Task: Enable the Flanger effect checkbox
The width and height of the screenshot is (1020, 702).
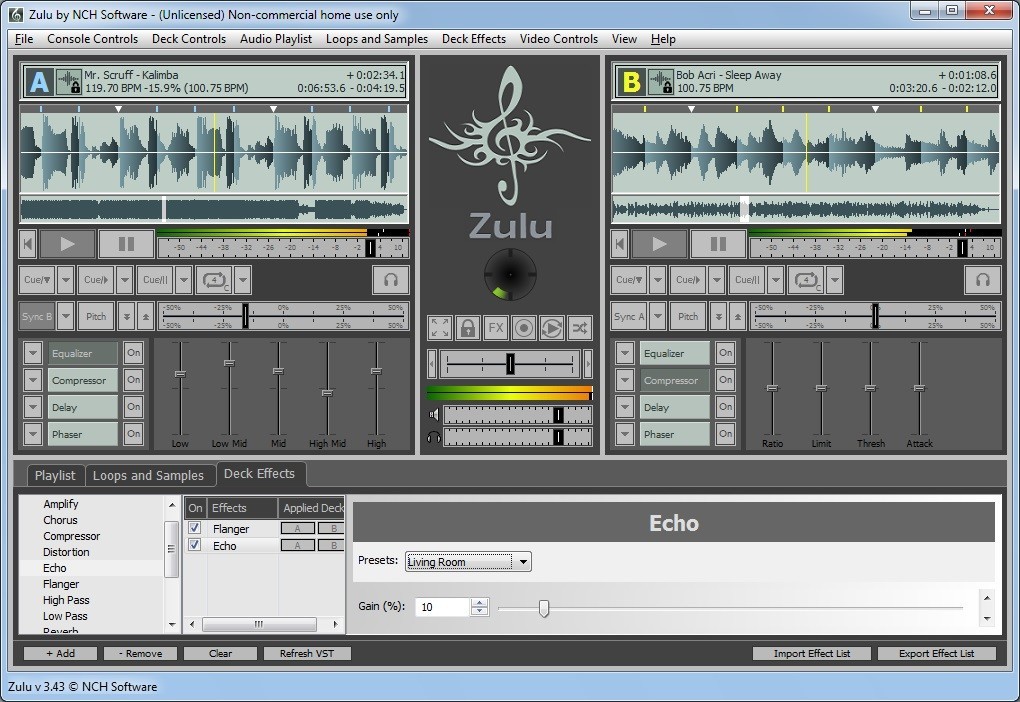Action: (x=195, y=528)
